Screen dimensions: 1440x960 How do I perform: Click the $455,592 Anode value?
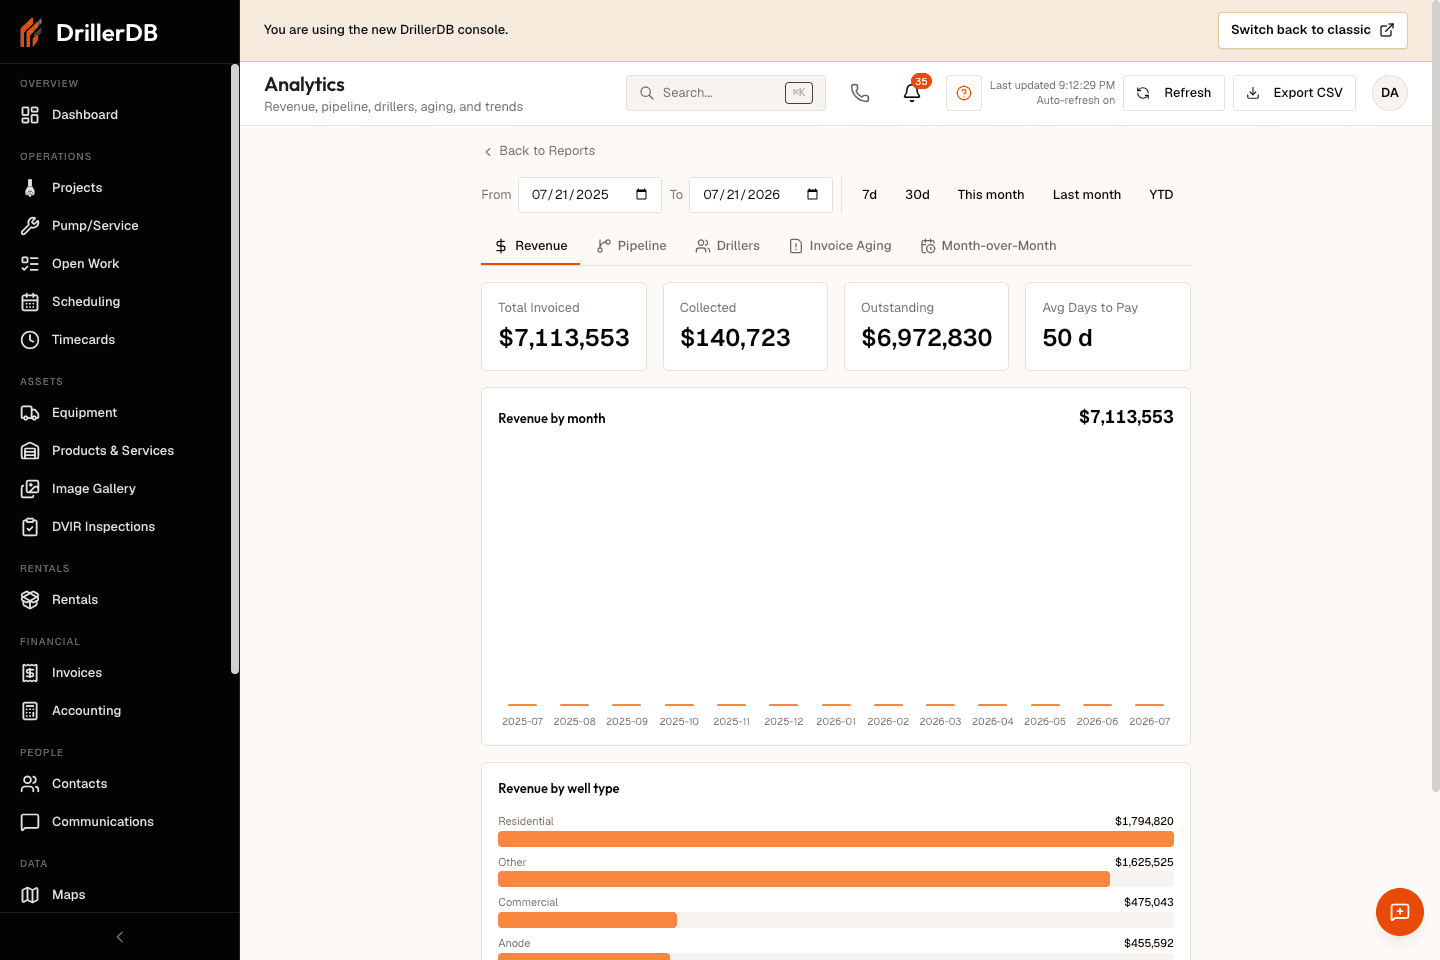tap(1149, 944)
